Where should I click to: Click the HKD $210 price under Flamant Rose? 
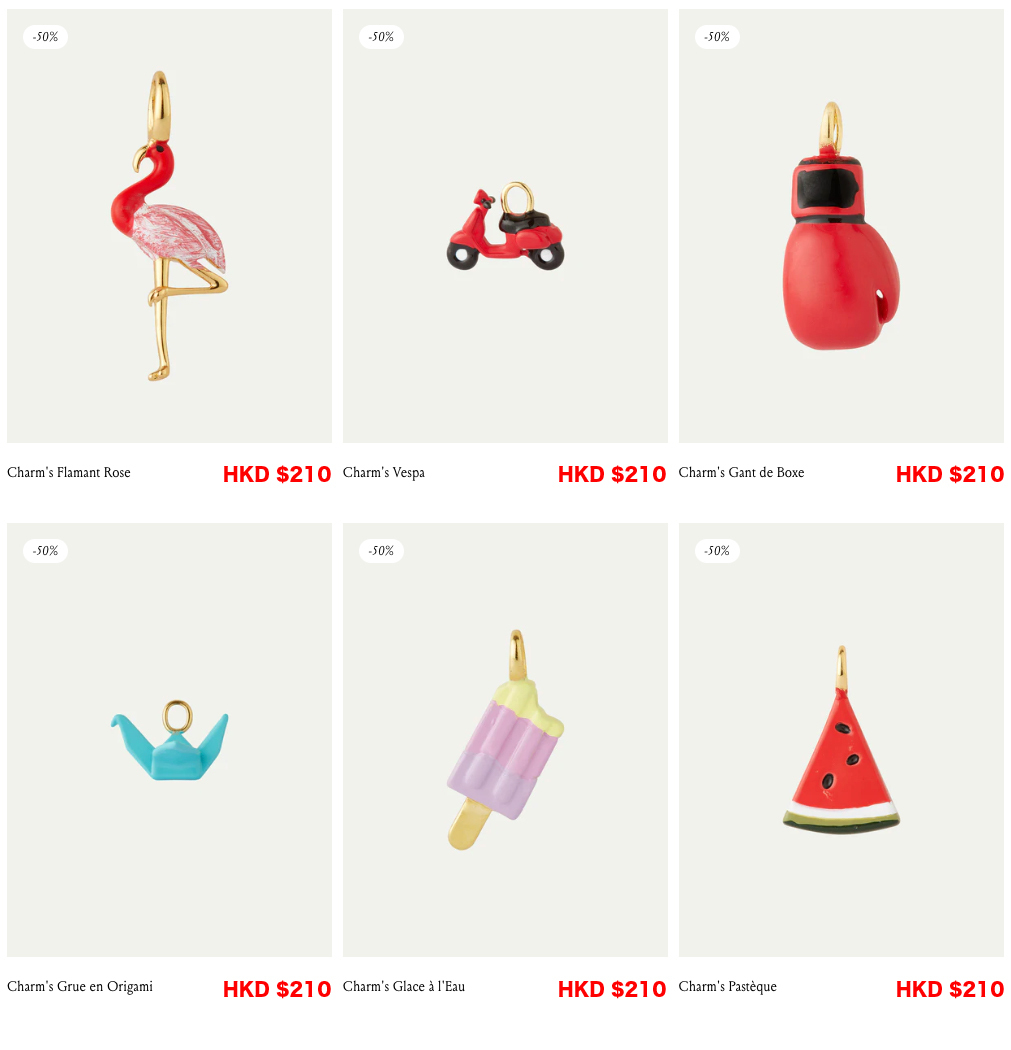click(277, 475)
